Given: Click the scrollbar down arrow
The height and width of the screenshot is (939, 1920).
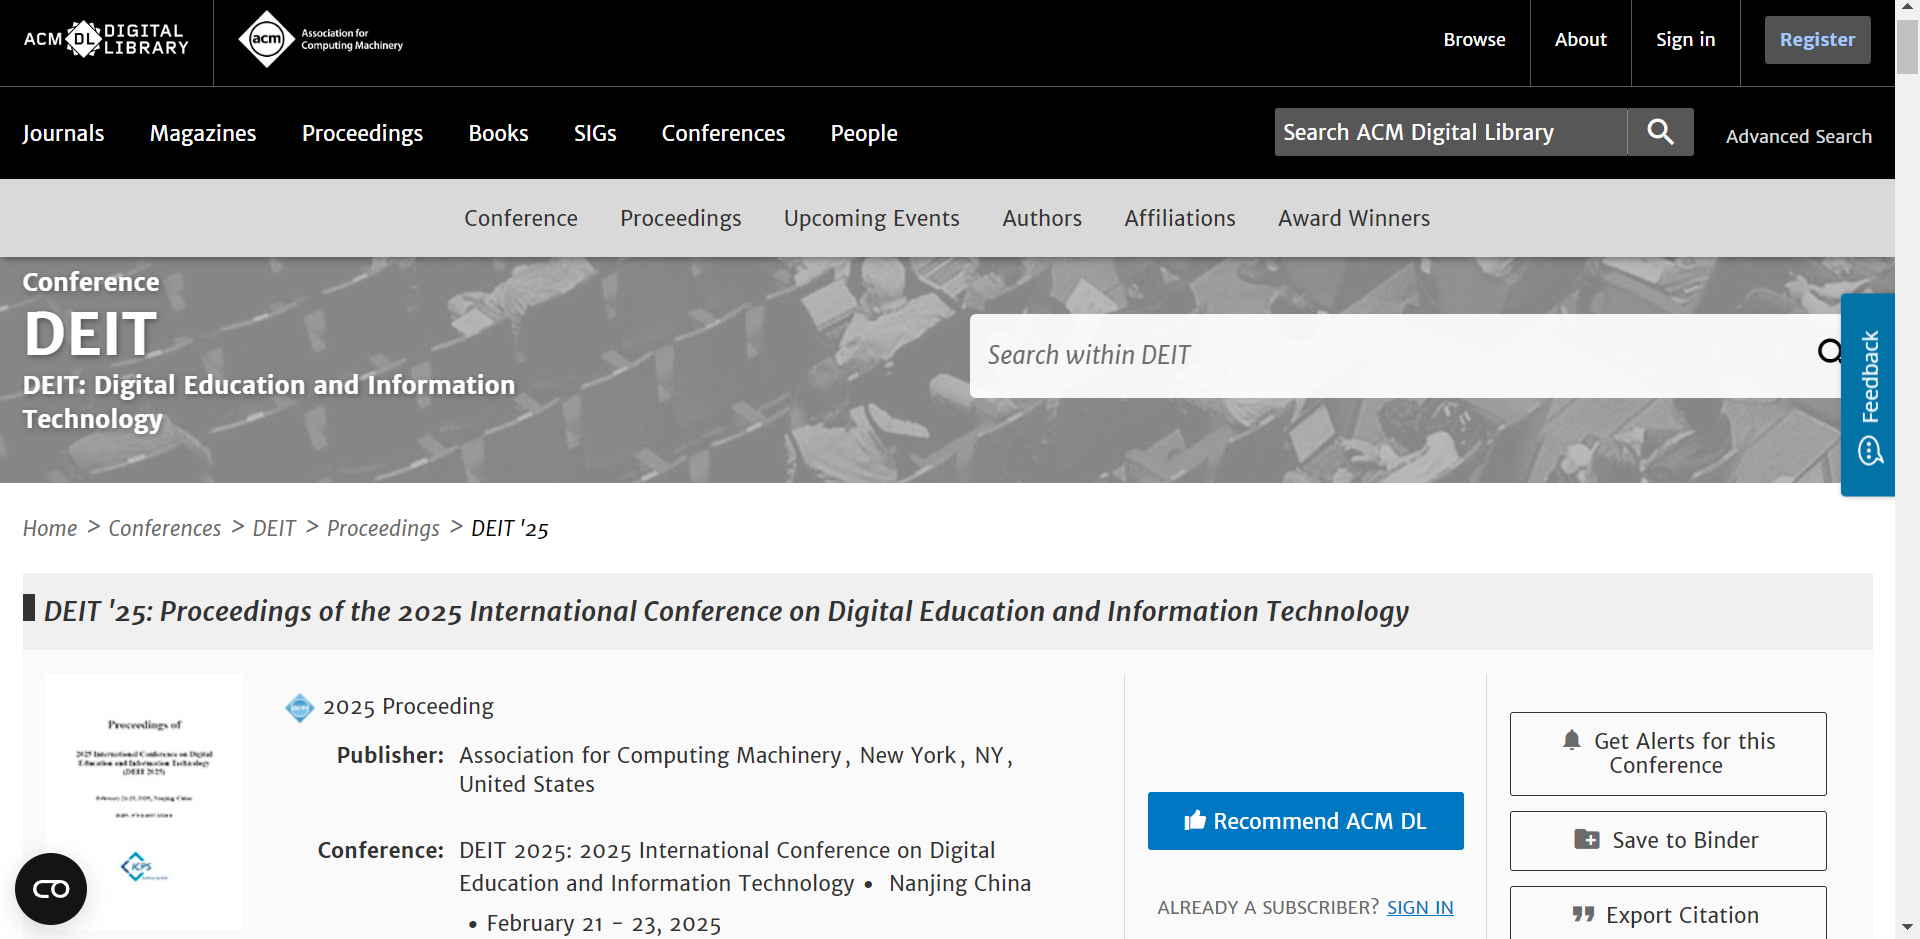Looking at the screenshot, I should [x=1908, y=928].
